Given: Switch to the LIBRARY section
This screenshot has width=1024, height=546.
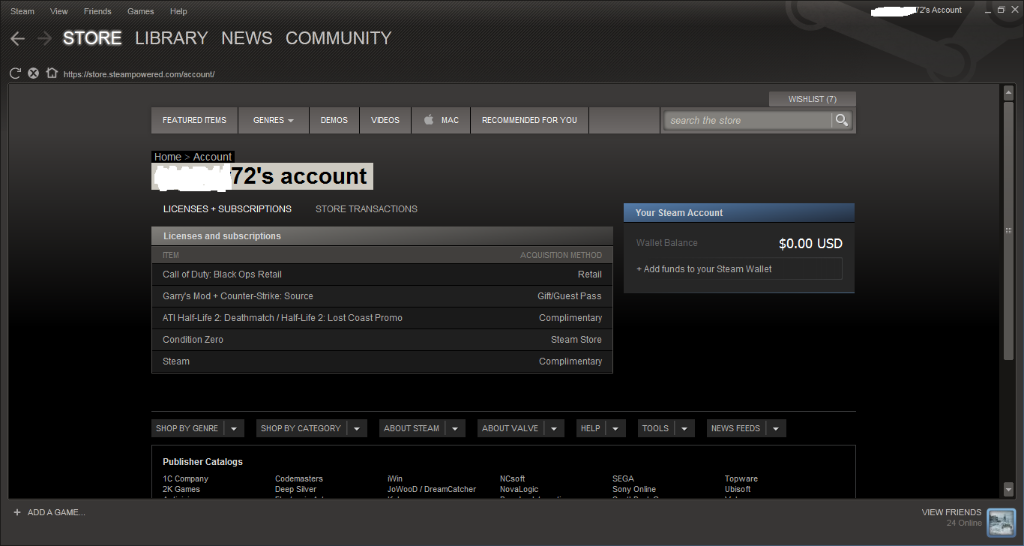Looking at the screenshot, I should tap(171, 38).
